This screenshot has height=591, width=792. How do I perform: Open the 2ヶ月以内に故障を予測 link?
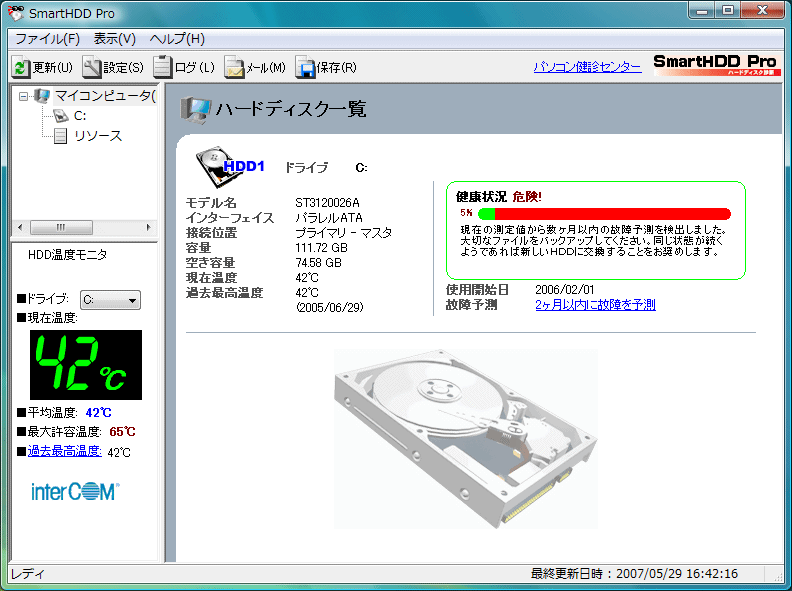[x=595, y=305]
